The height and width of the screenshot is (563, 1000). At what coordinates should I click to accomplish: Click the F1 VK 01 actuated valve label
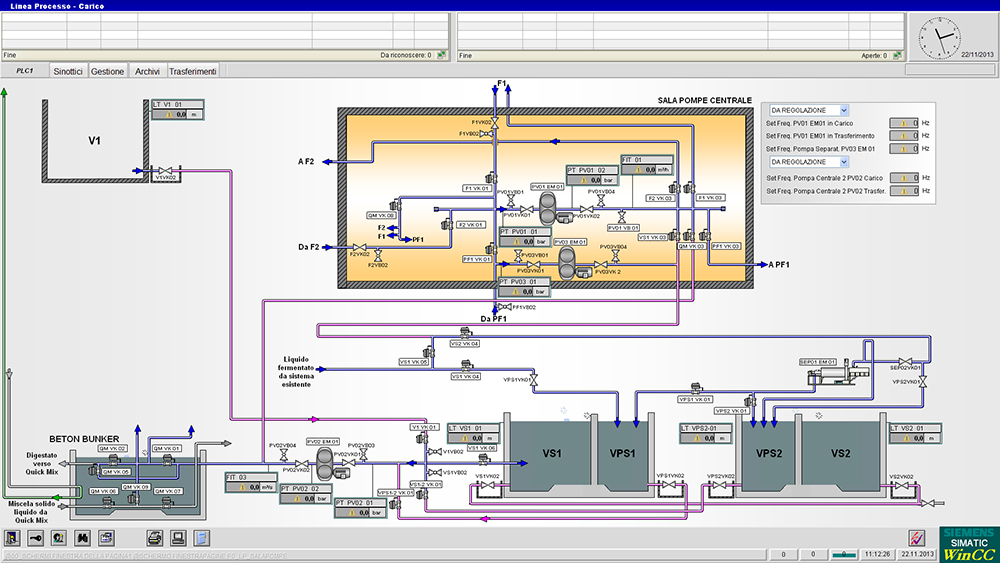pos(476,188)
